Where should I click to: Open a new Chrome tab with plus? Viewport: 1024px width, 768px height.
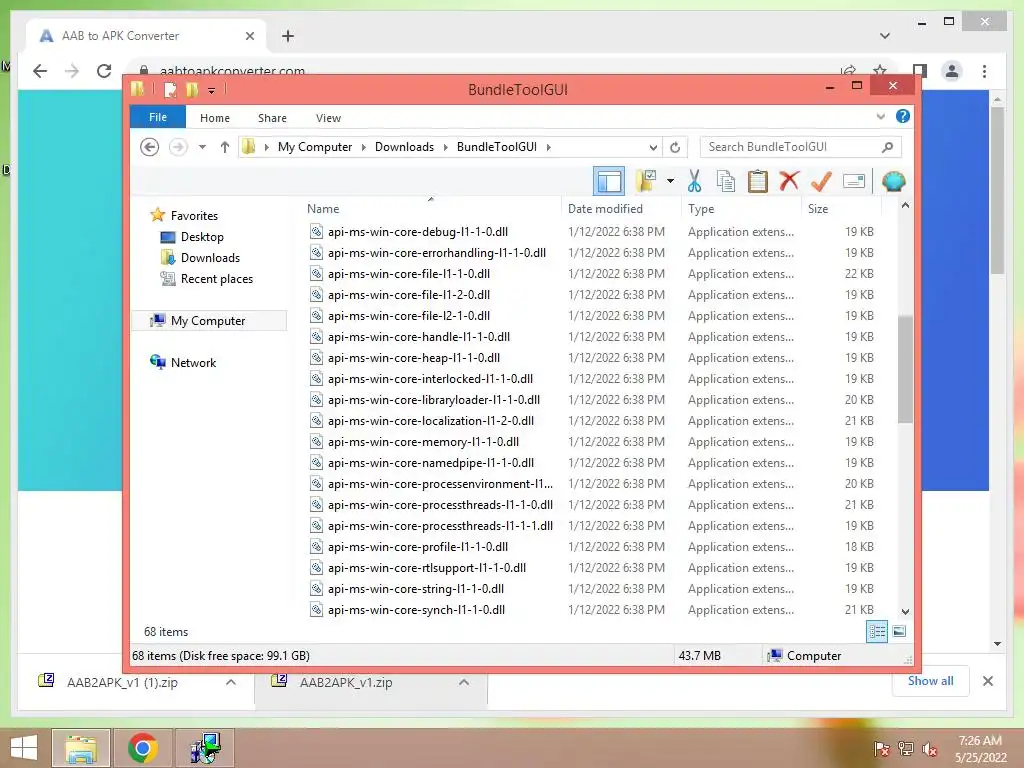click(x=288, y=36)
